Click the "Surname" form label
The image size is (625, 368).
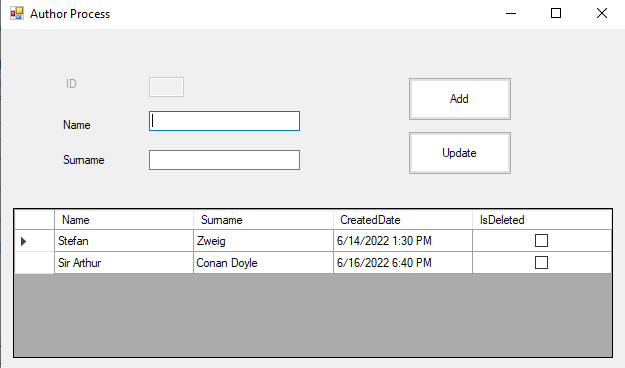pos(84,160)
